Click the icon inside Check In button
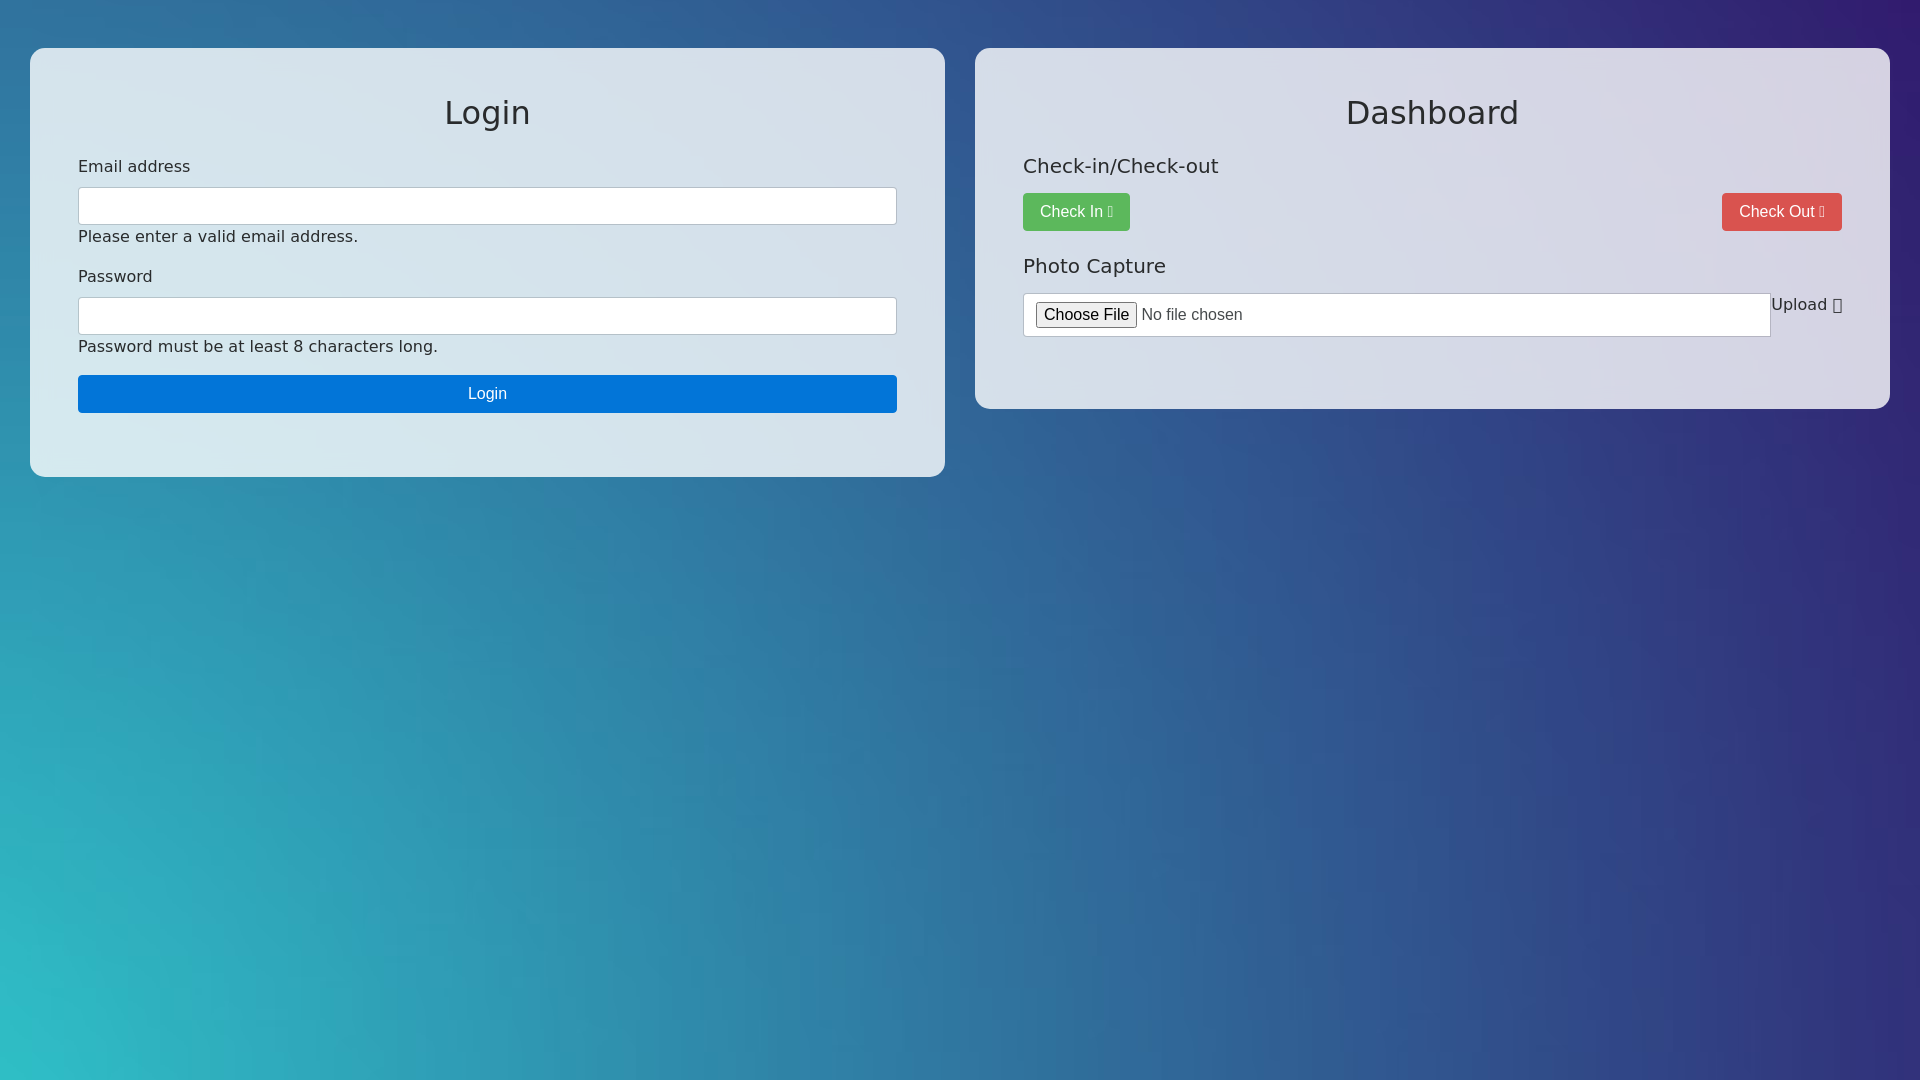 (x=1110, y=212)
